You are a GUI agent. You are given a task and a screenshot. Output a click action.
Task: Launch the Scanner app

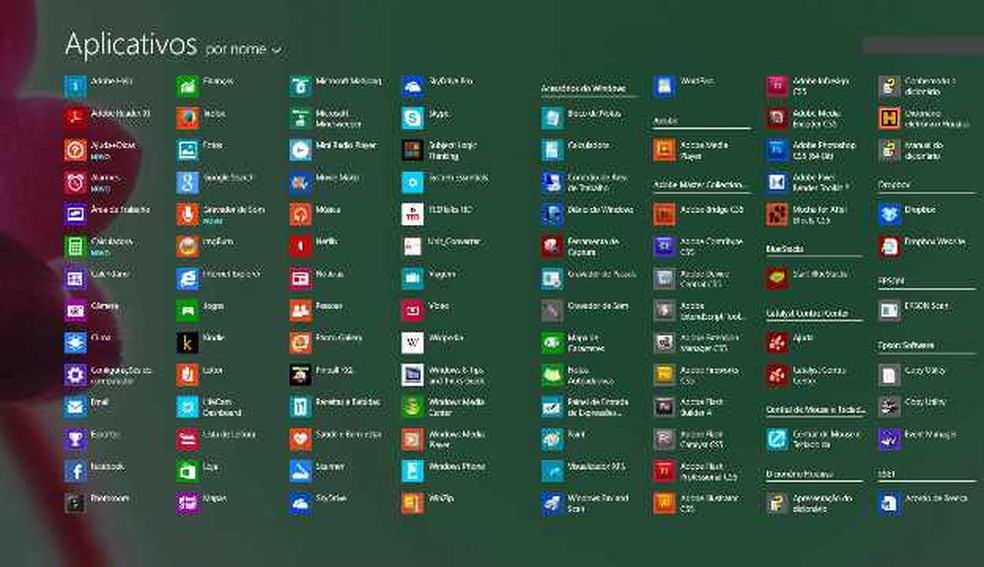tap(317, 471)
